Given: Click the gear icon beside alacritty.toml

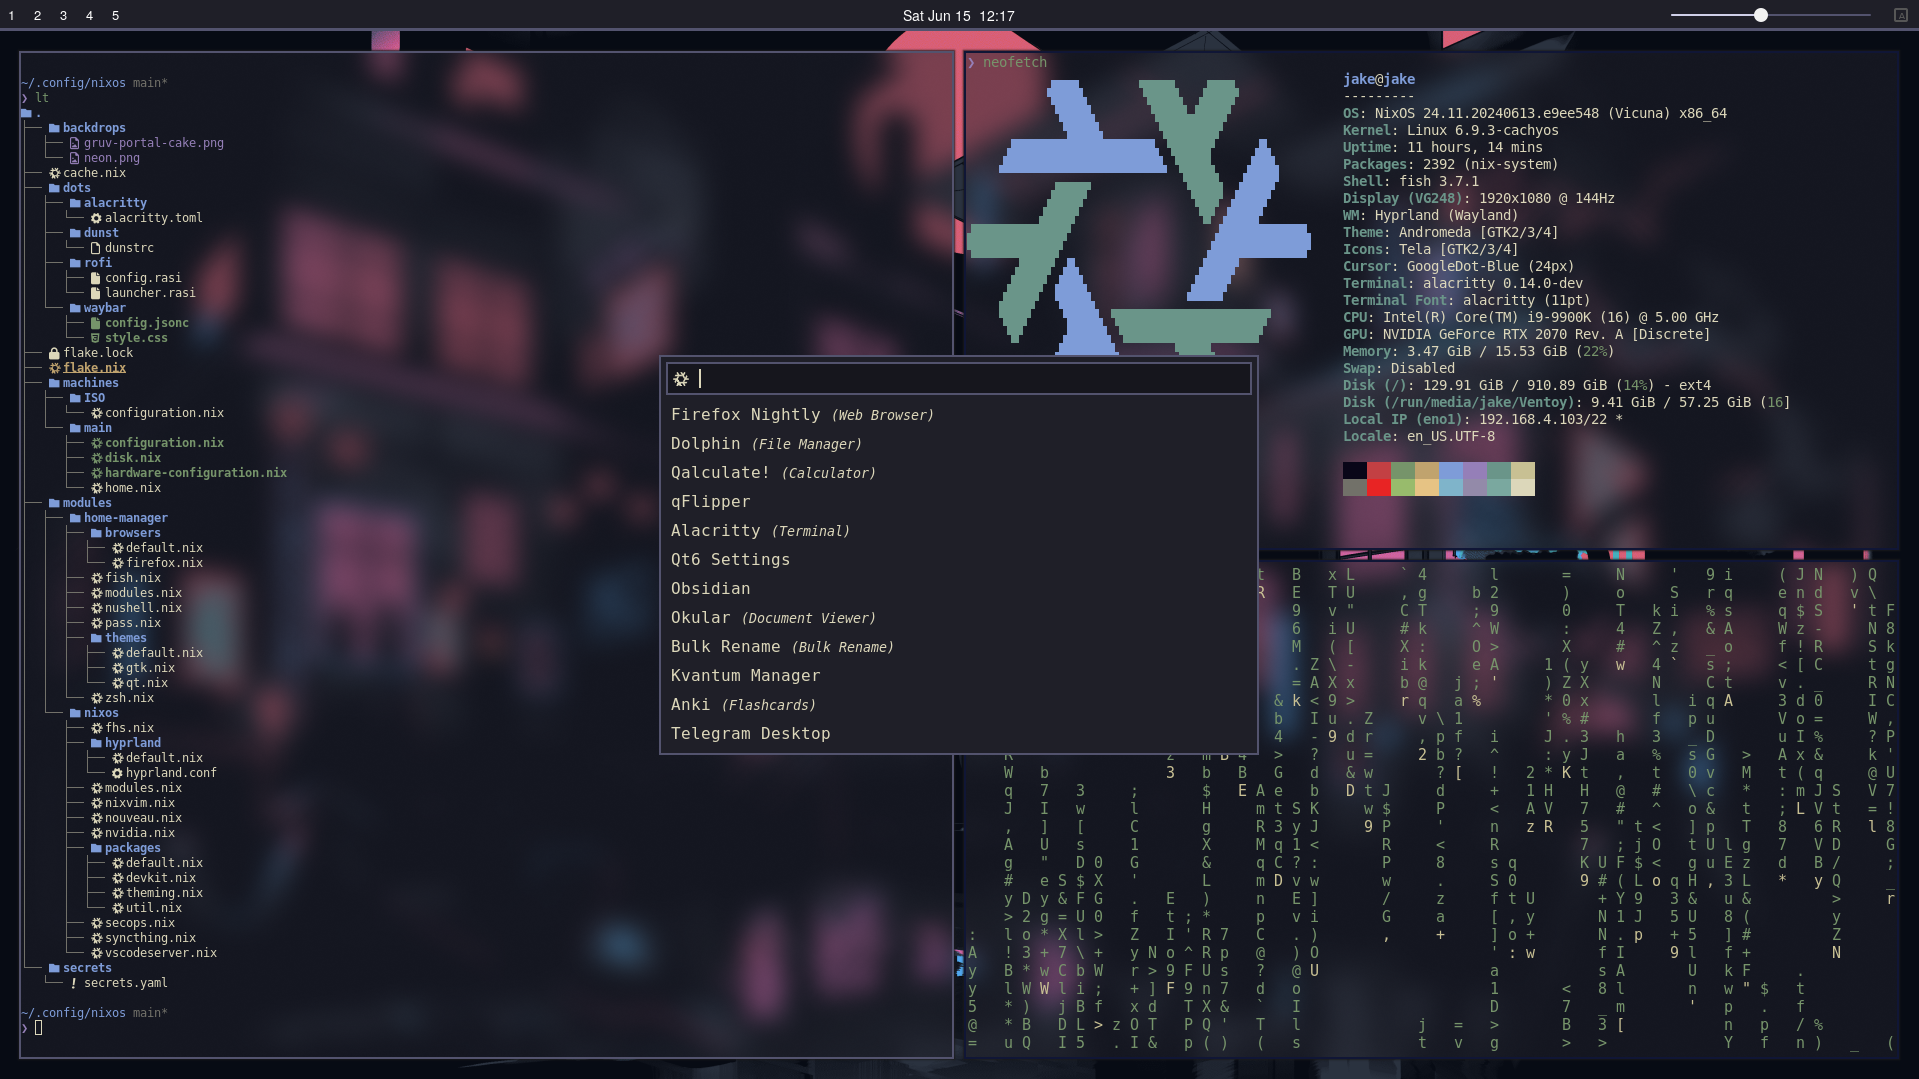Looking at the screenshot, I should point(96,218).
